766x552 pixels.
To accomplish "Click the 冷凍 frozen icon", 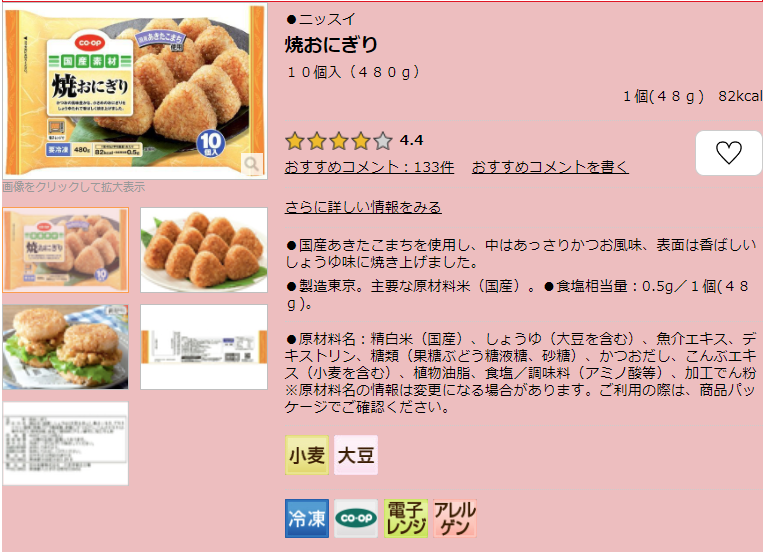I will pos(307,518).
